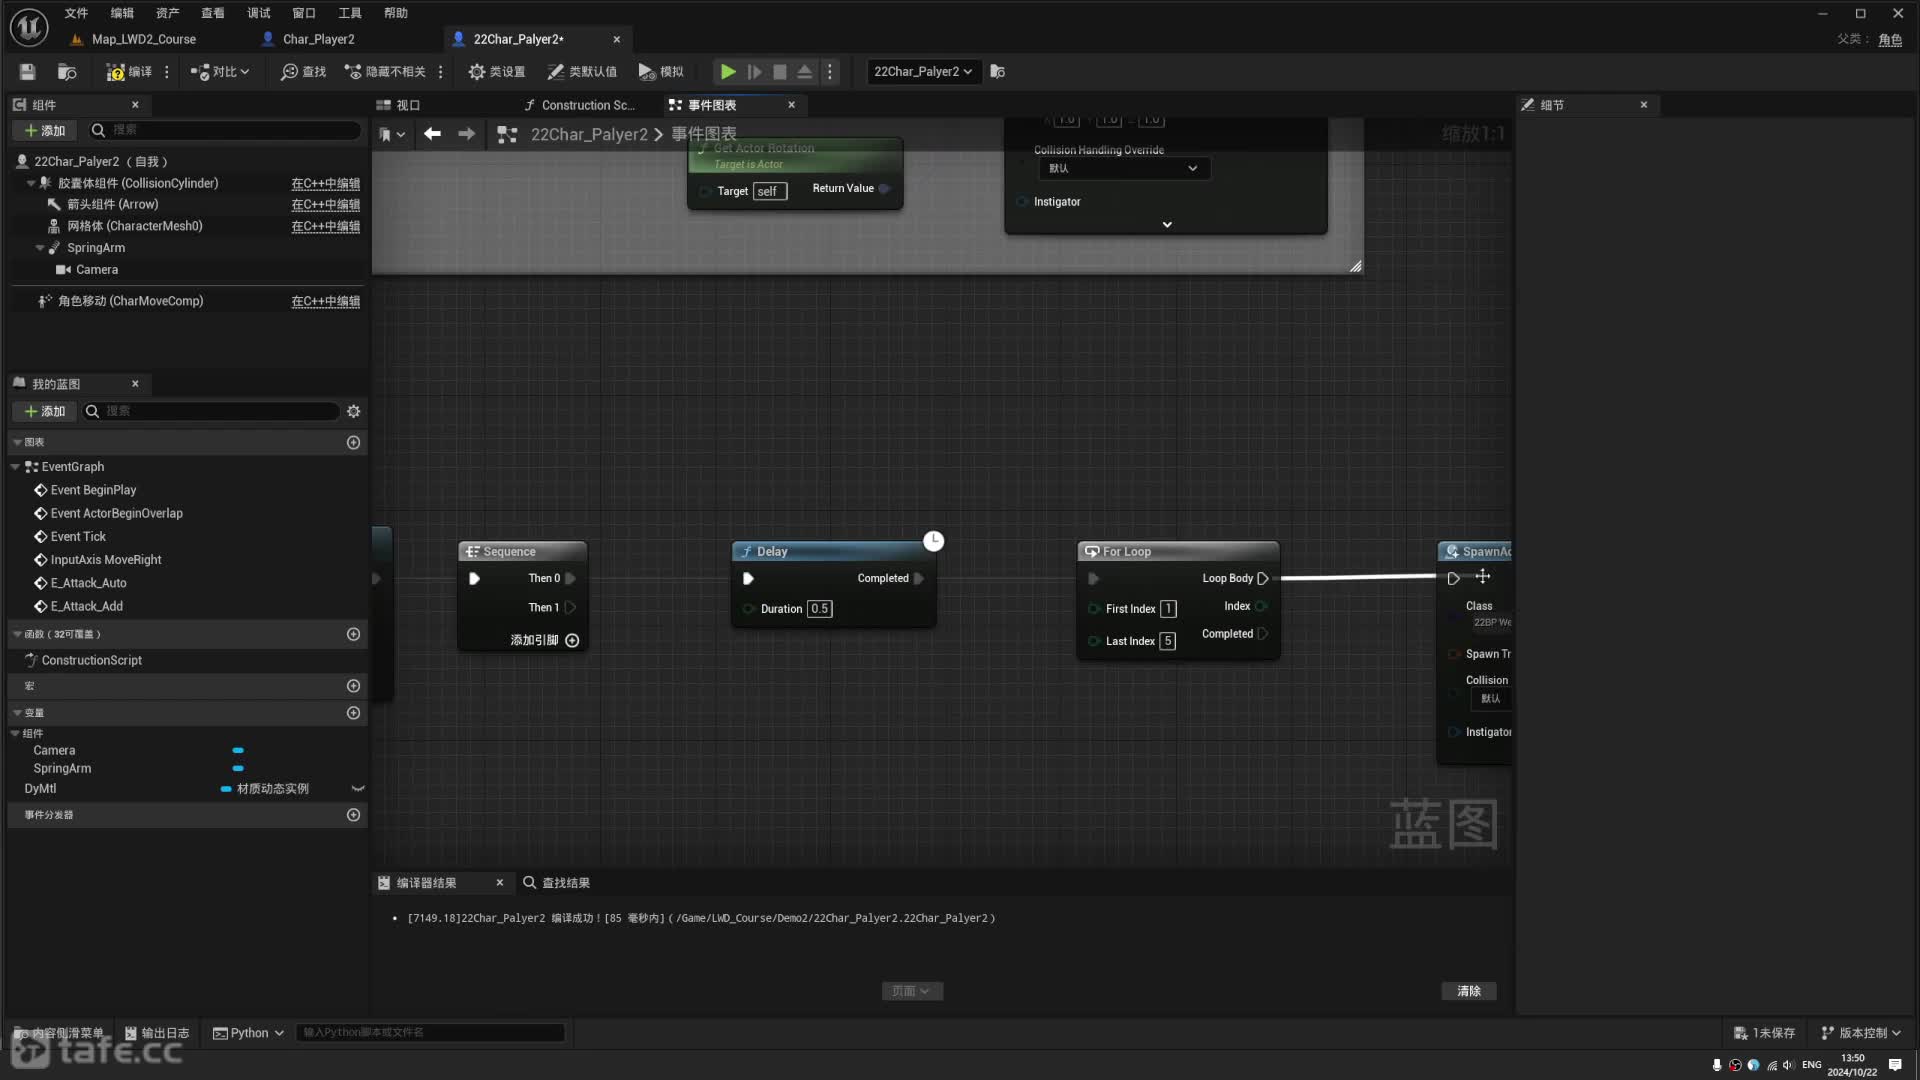The width and height of the screenshot is (1920, 1080).
Task: Open the bookmarks dropdown in graph
Action: click(x=392, y=134)
